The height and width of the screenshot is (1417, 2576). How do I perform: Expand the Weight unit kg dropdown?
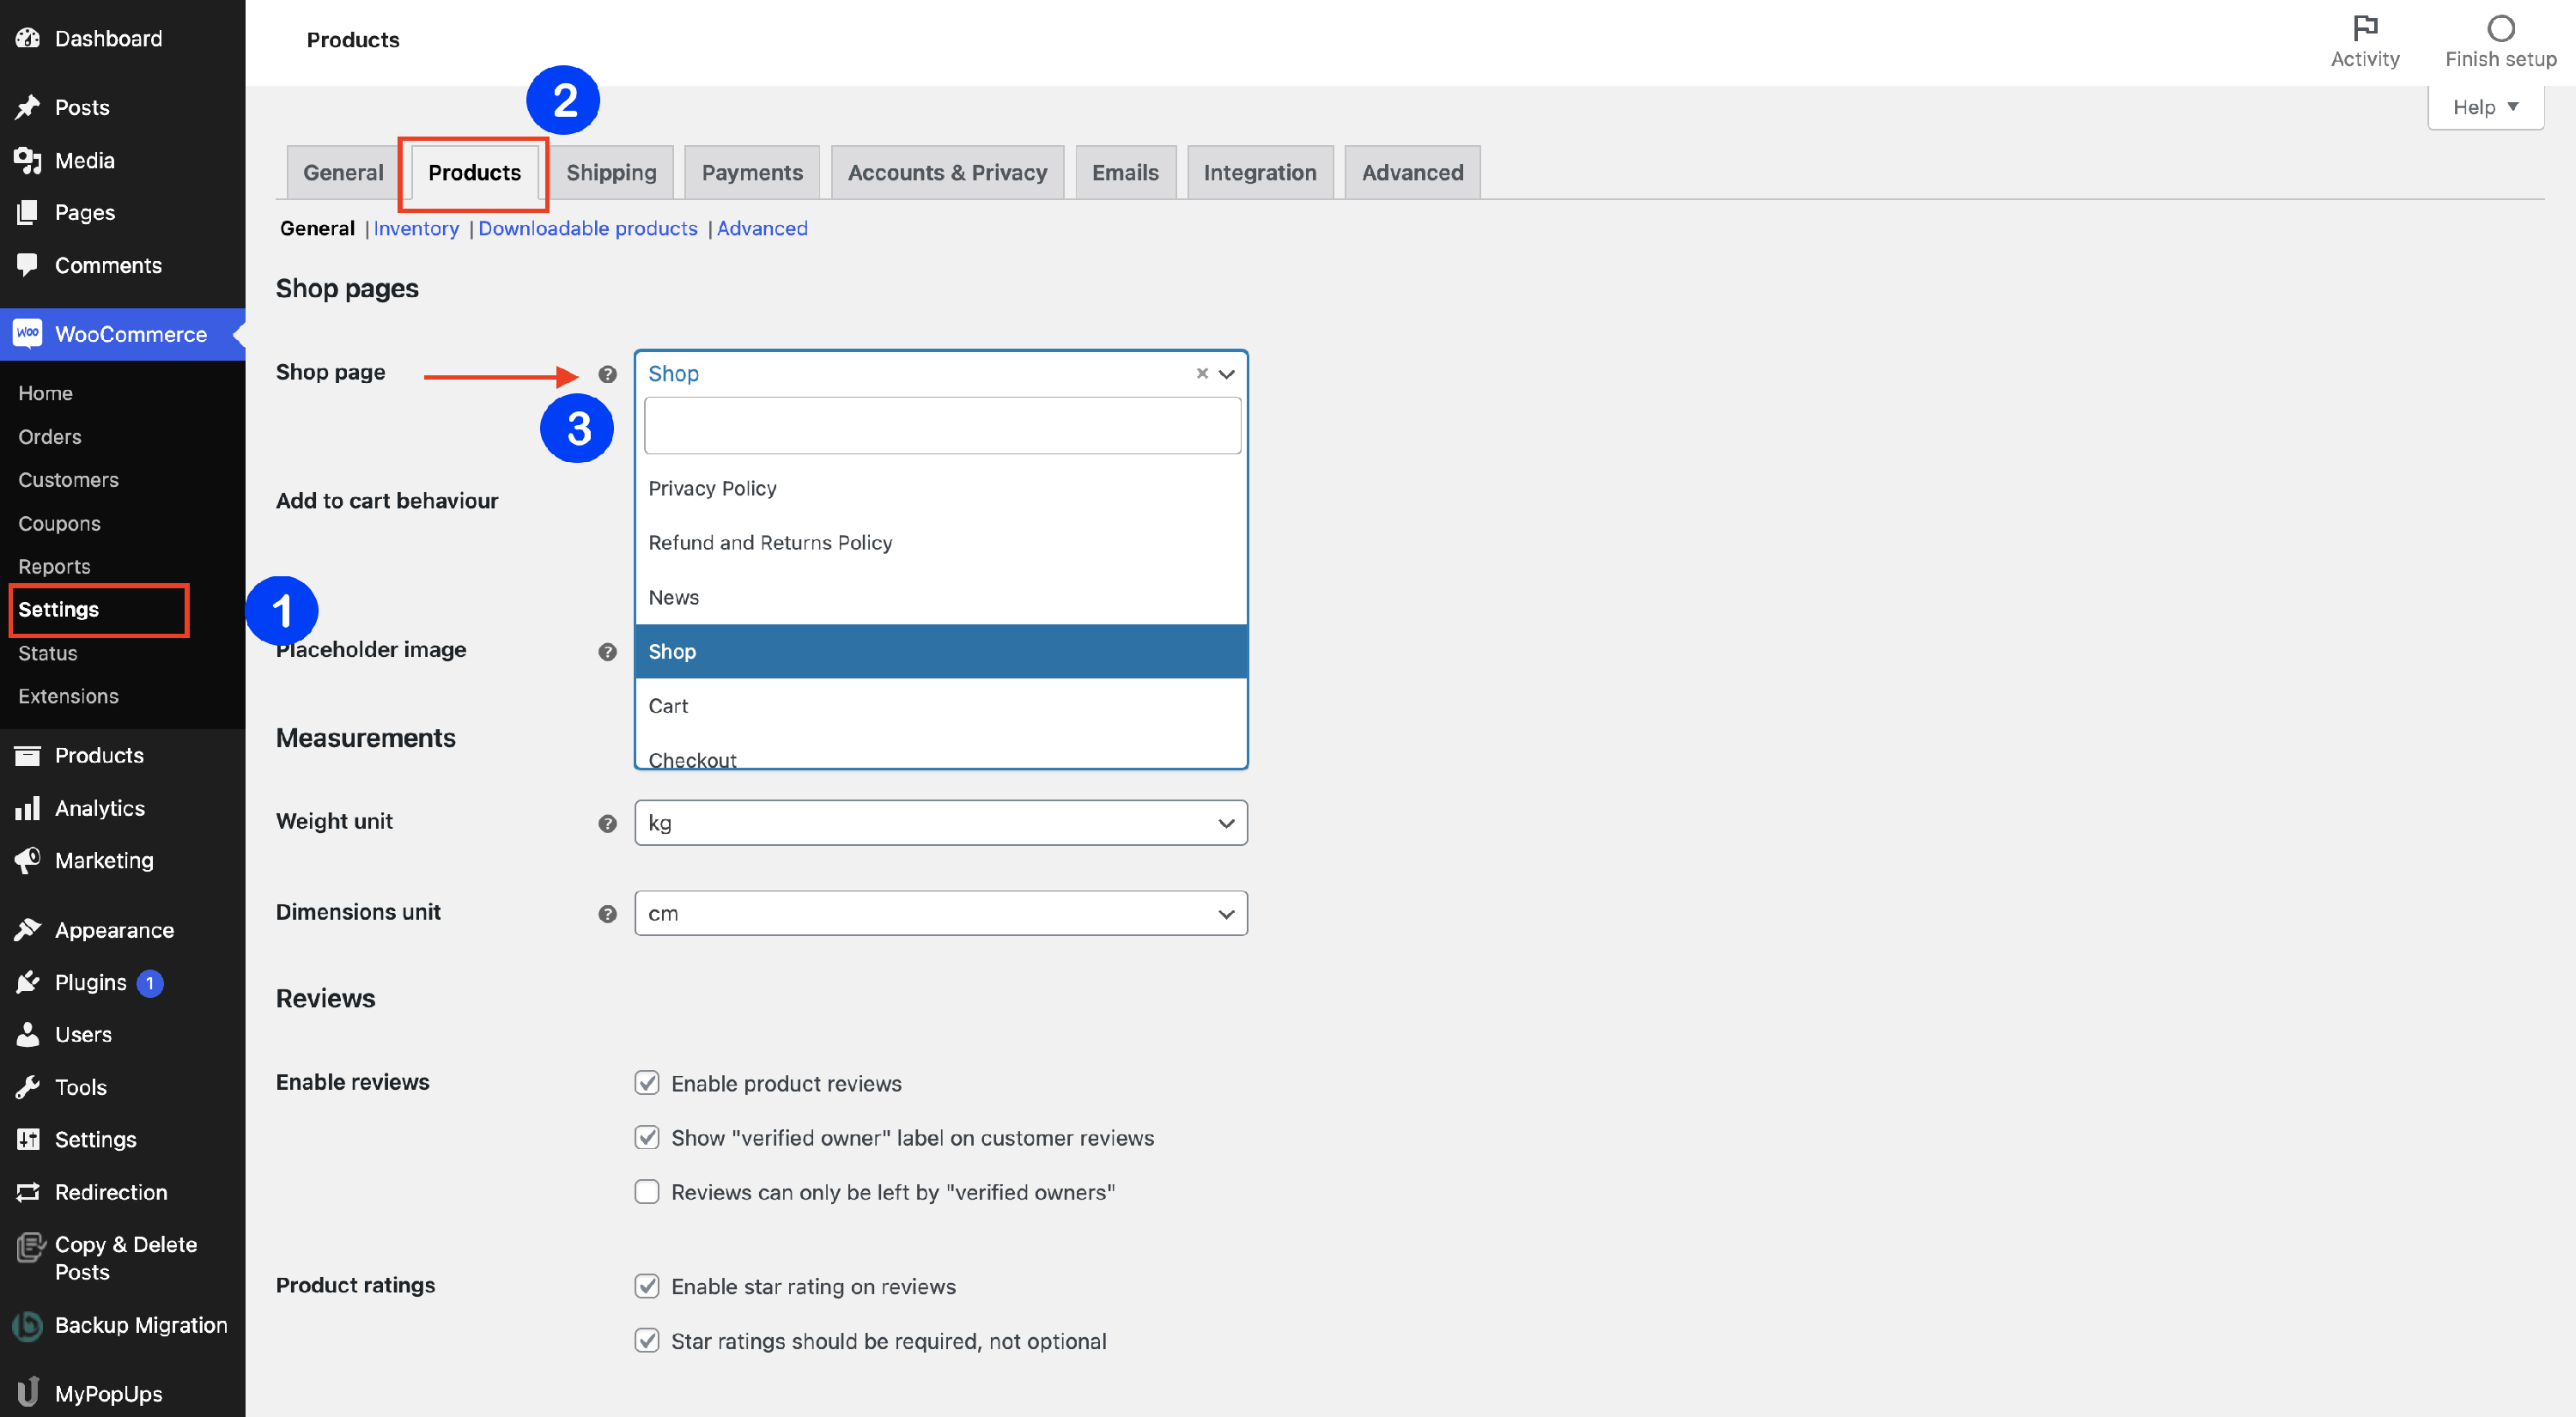click(940, 823)
